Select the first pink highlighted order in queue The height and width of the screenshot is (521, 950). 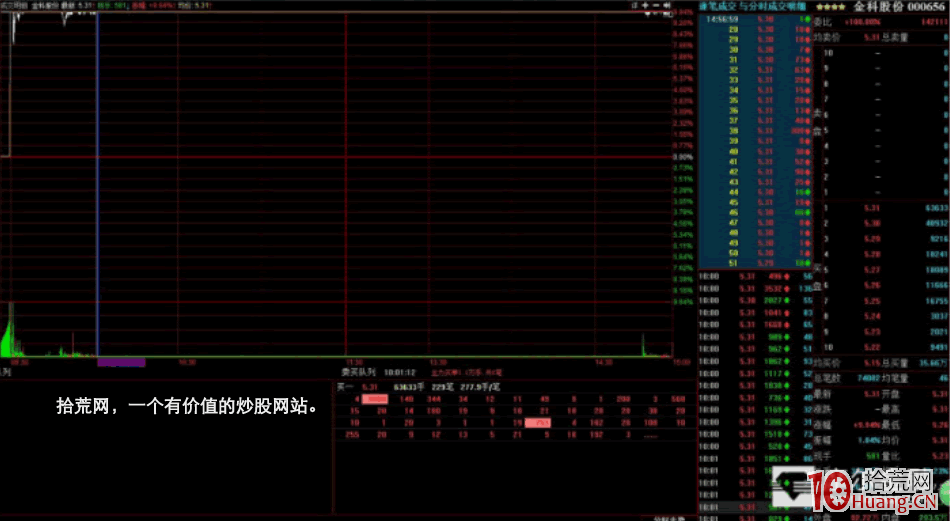pos(374,399)
